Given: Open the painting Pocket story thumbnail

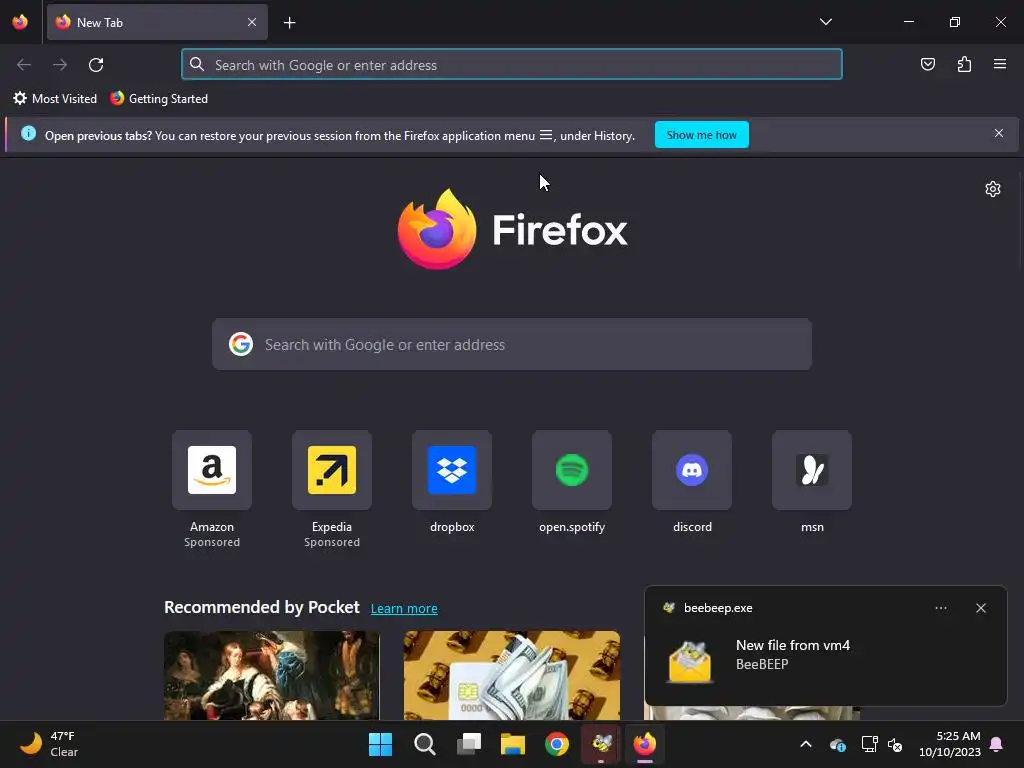Looking at the screenshot, I should click(272, 675).
